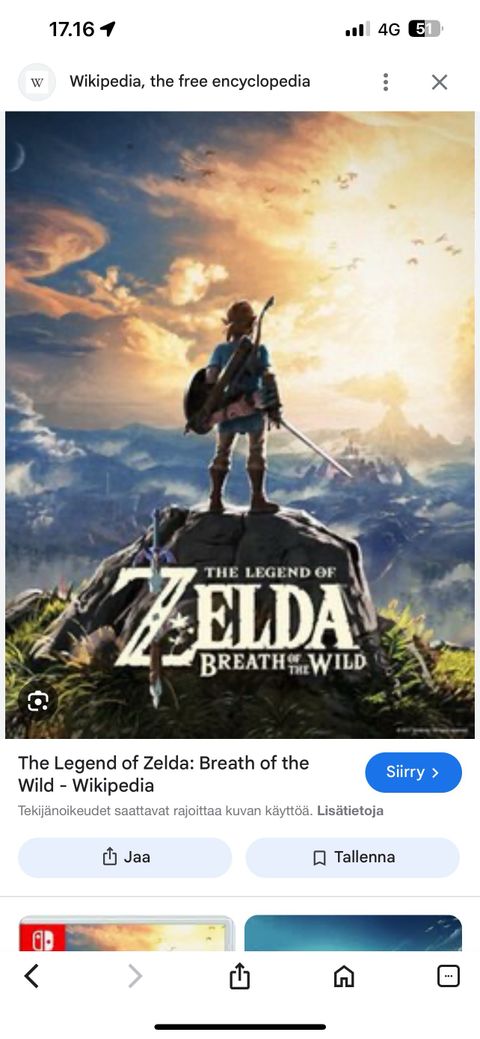Tap the browser forward arrow

[x=135, y=976]
